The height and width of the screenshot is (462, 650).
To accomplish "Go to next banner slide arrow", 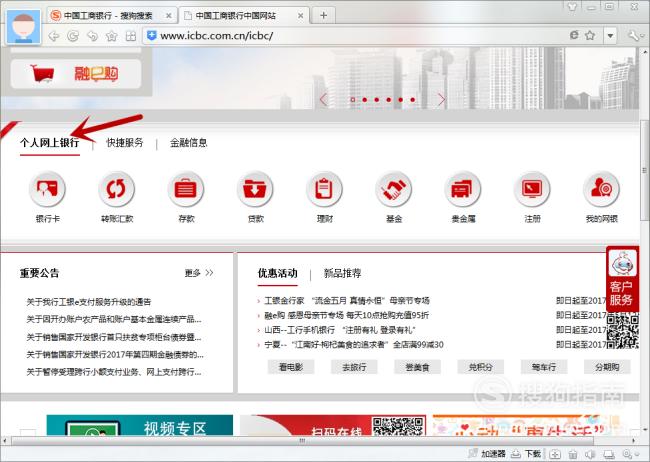I will tap(441, 100).
